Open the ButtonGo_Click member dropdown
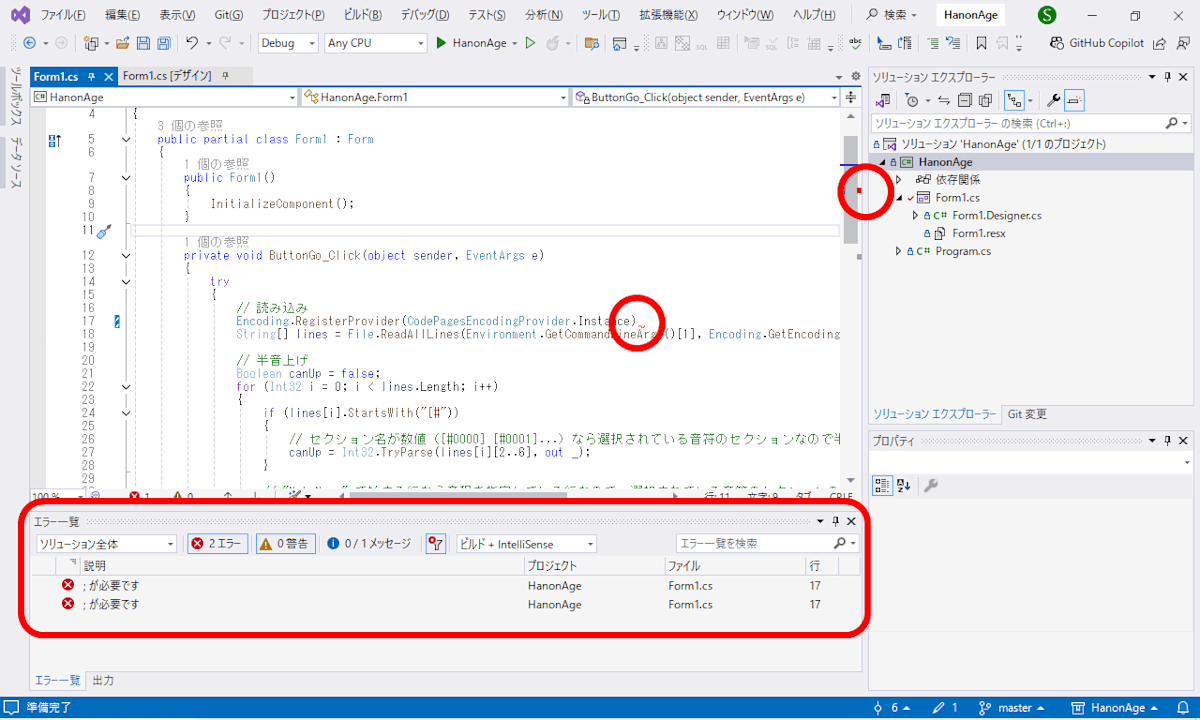1200x720 pixels. (x=706, y=97)
